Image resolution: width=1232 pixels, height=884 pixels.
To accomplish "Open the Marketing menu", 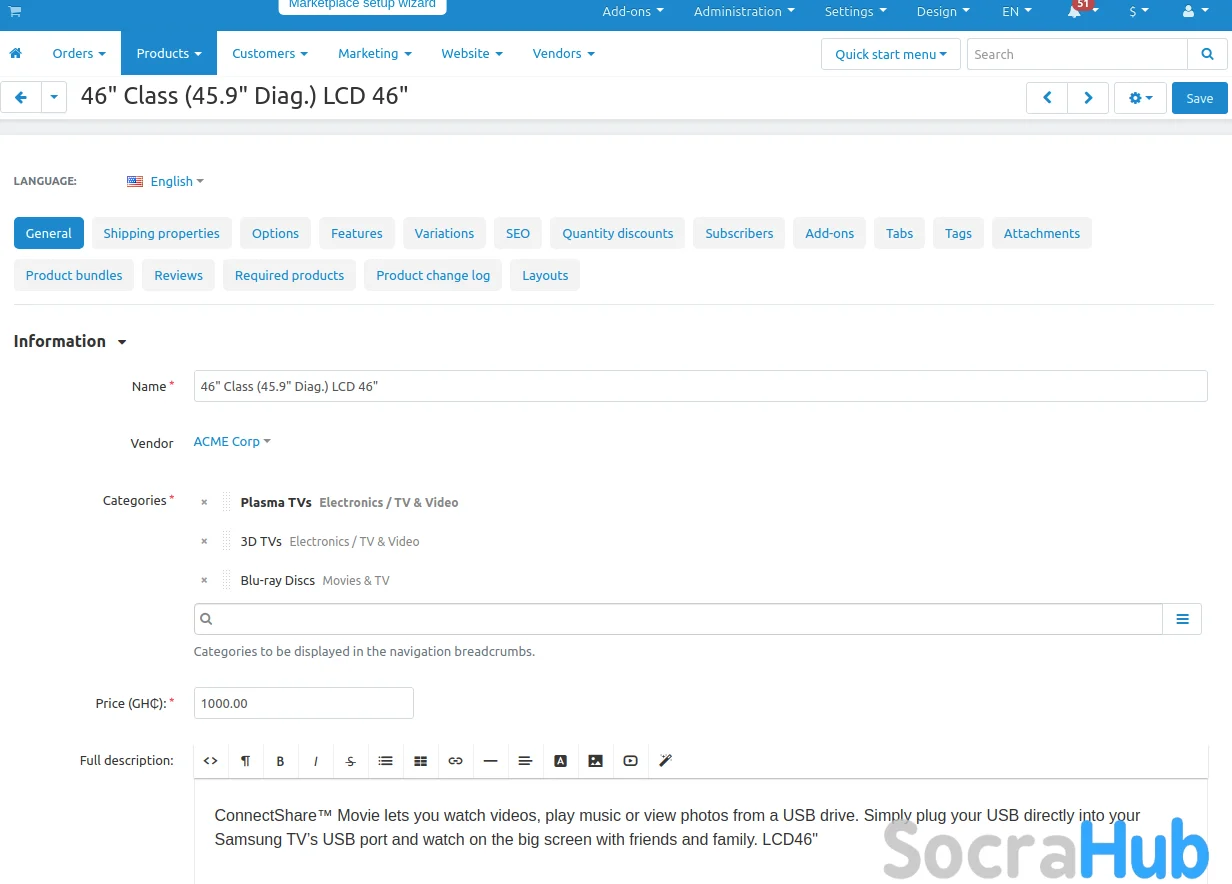I will (375, 53).
